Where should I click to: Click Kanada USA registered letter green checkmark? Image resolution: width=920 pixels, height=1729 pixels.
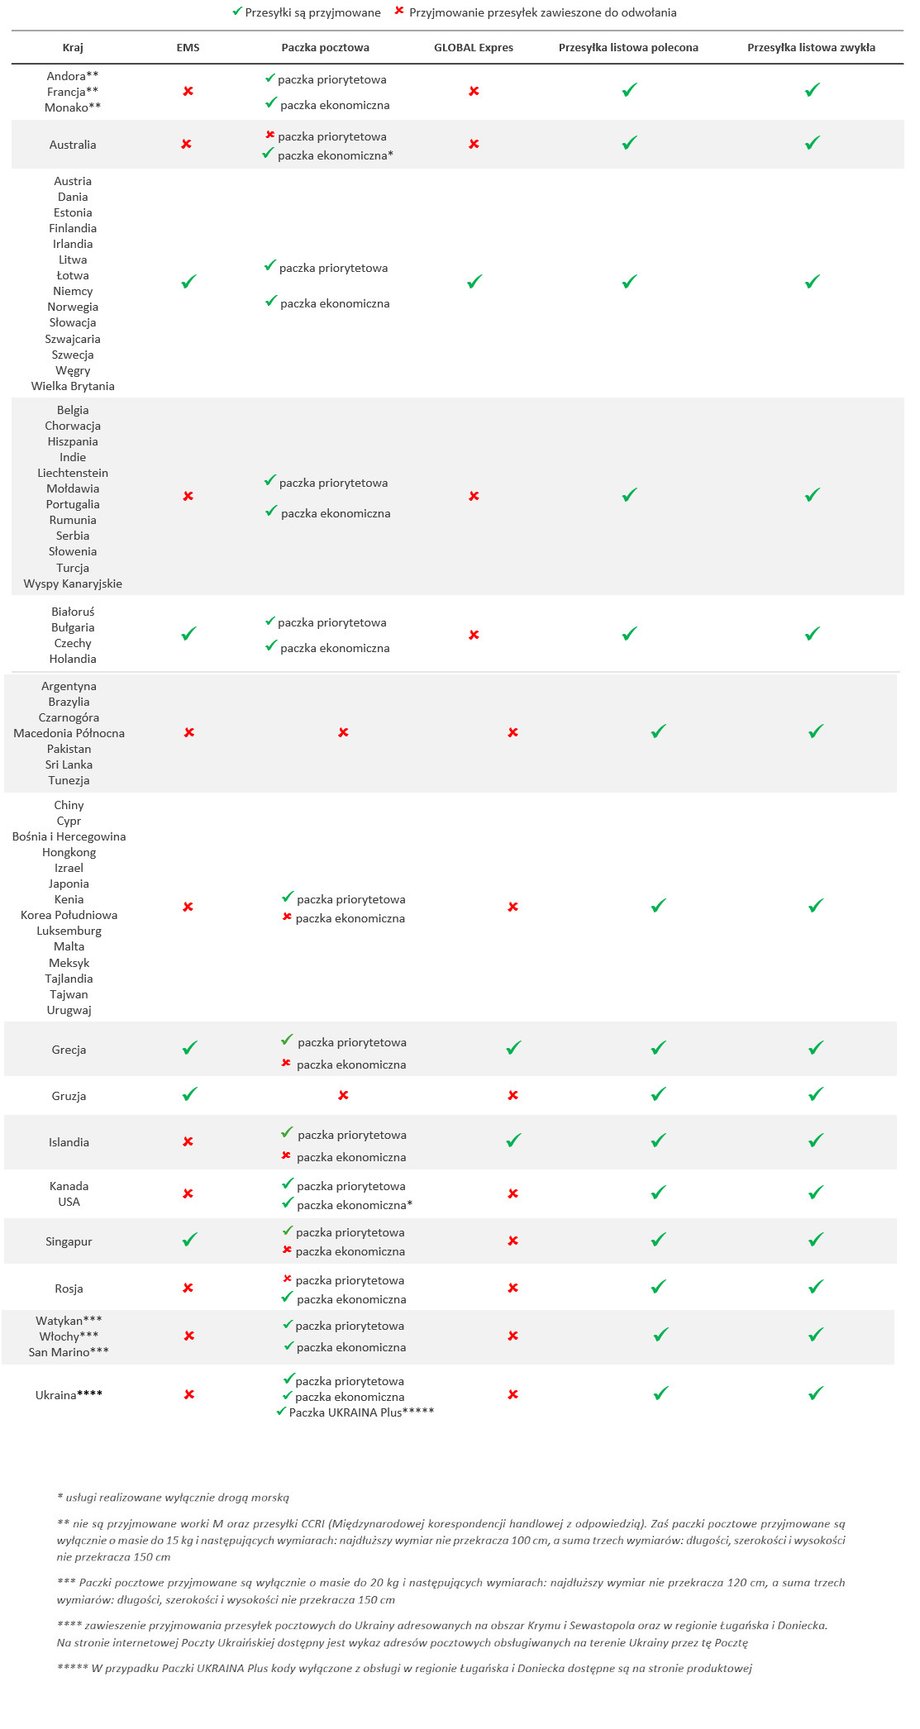click(x=658, y=1192)
